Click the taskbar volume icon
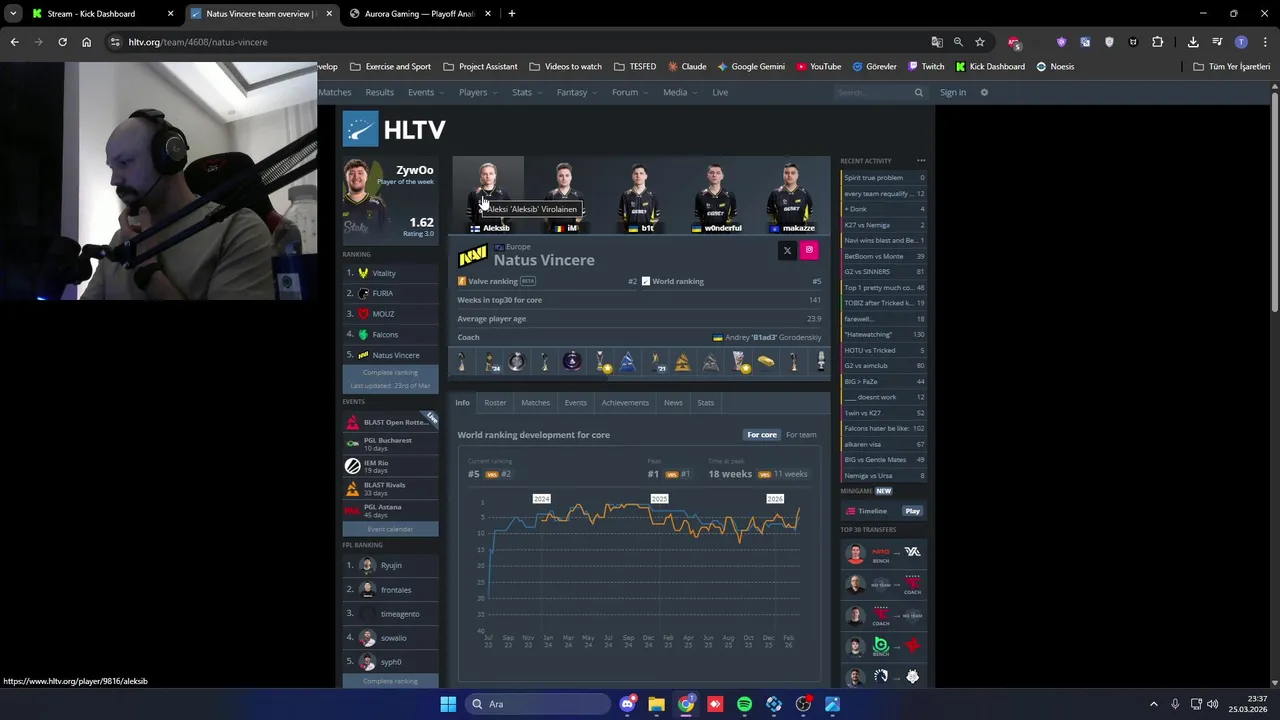 click(1213, 704)
